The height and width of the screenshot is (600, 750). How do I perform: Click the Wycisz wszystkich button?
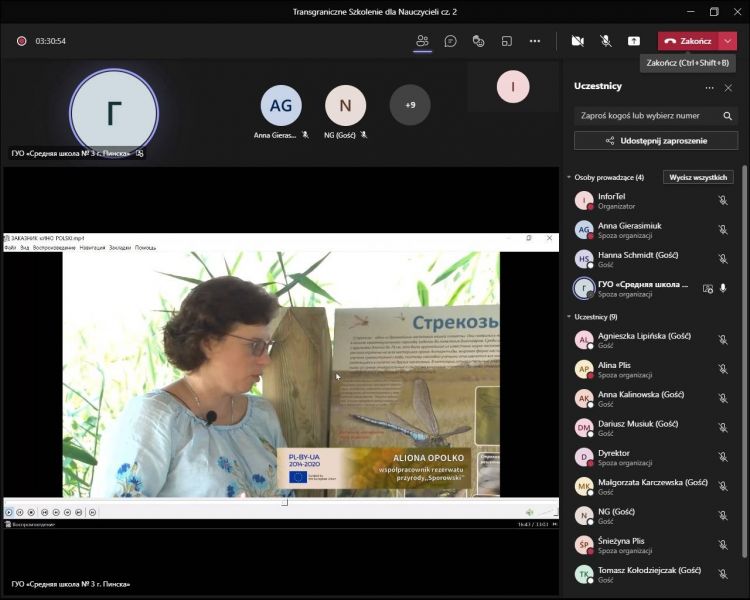point(700,177)
